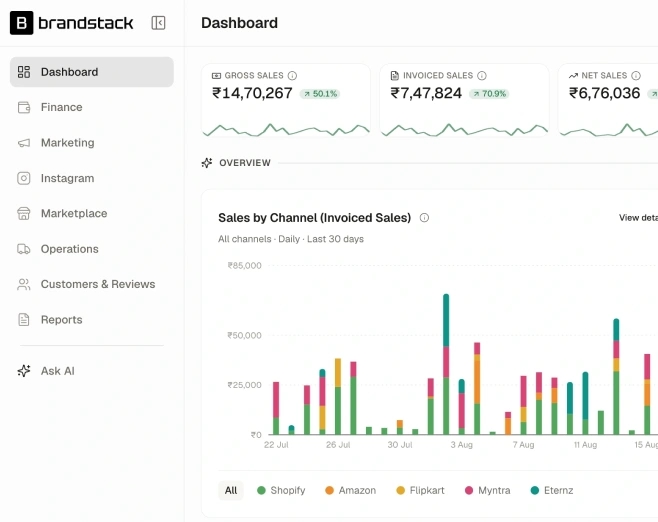658x522 pixels.
Task: Click the Dashboard page heading
Action: pos(239,23)
